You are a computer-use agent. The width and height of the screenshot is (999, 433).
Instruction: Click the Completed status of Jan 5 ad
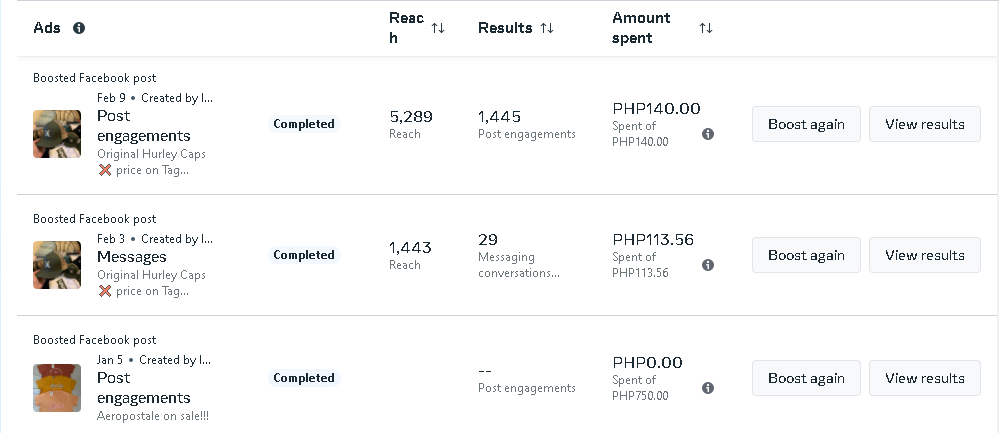pyautogui.click(x=304, y=378)
